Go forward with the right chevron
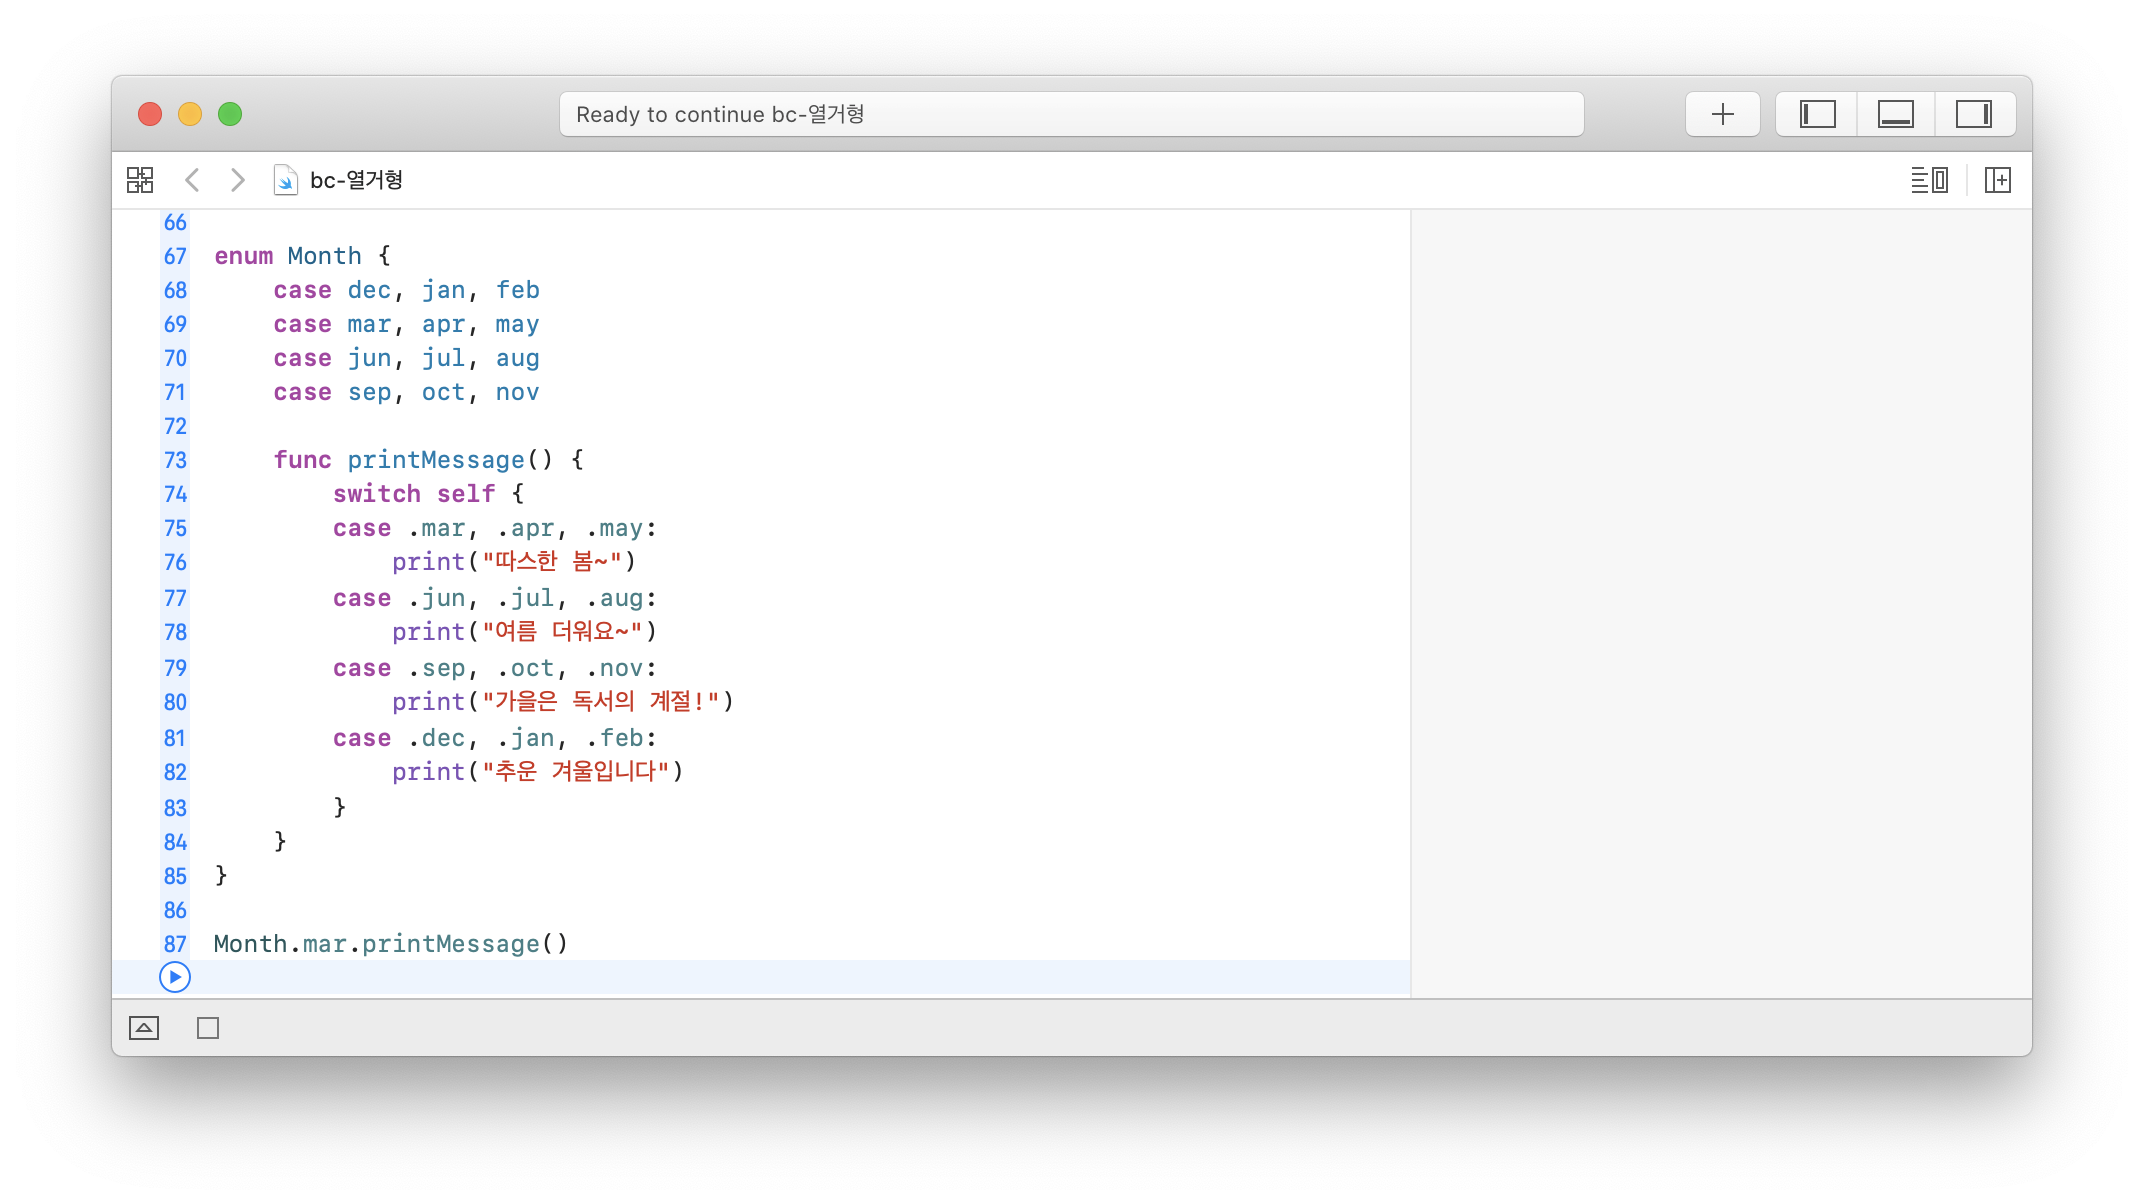2144x1204 pixels. 237,180
